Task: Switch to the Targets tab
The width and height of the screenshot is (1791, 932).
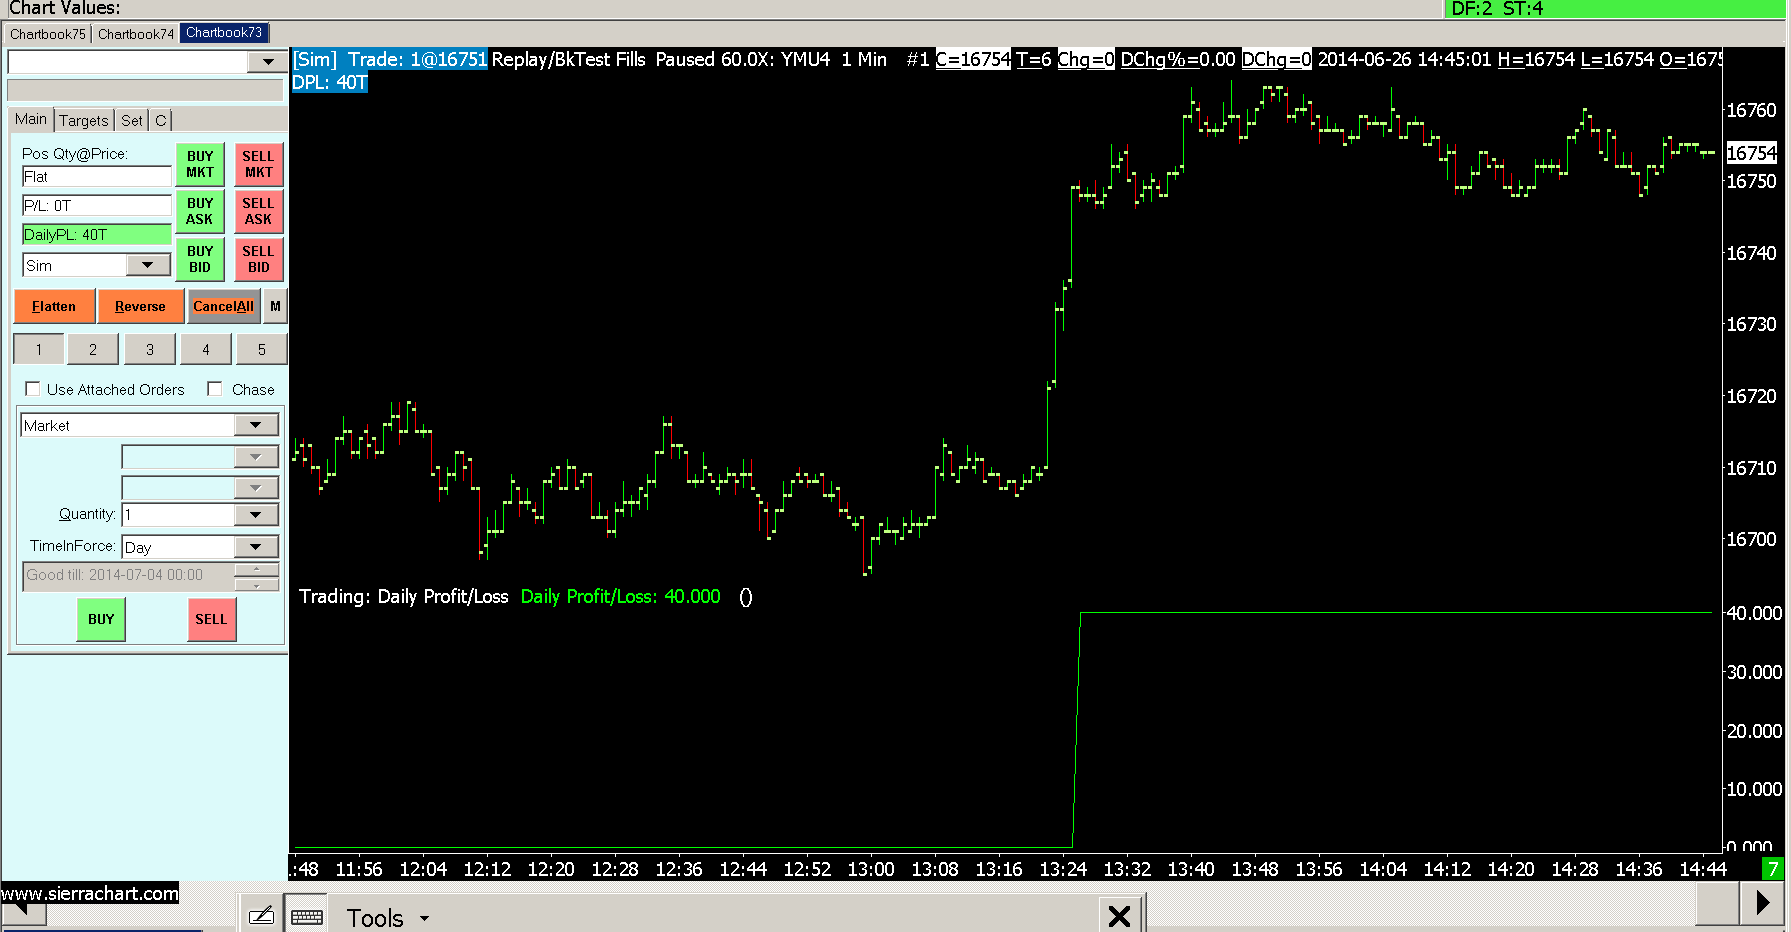Action: pos(84,120)
